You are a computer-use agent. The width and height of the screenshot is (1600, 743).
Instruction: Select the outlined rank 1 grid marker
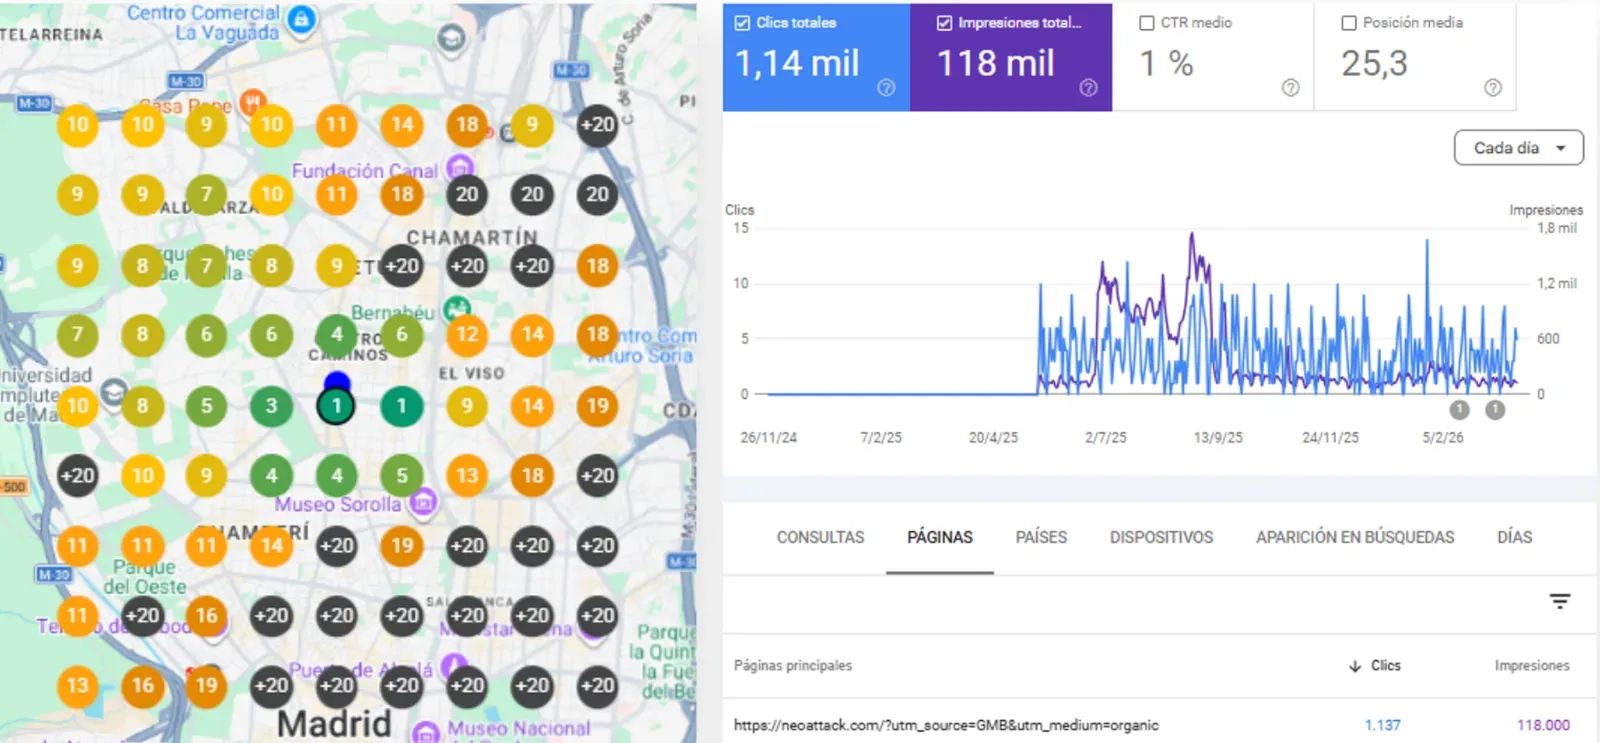click(336, 406)
